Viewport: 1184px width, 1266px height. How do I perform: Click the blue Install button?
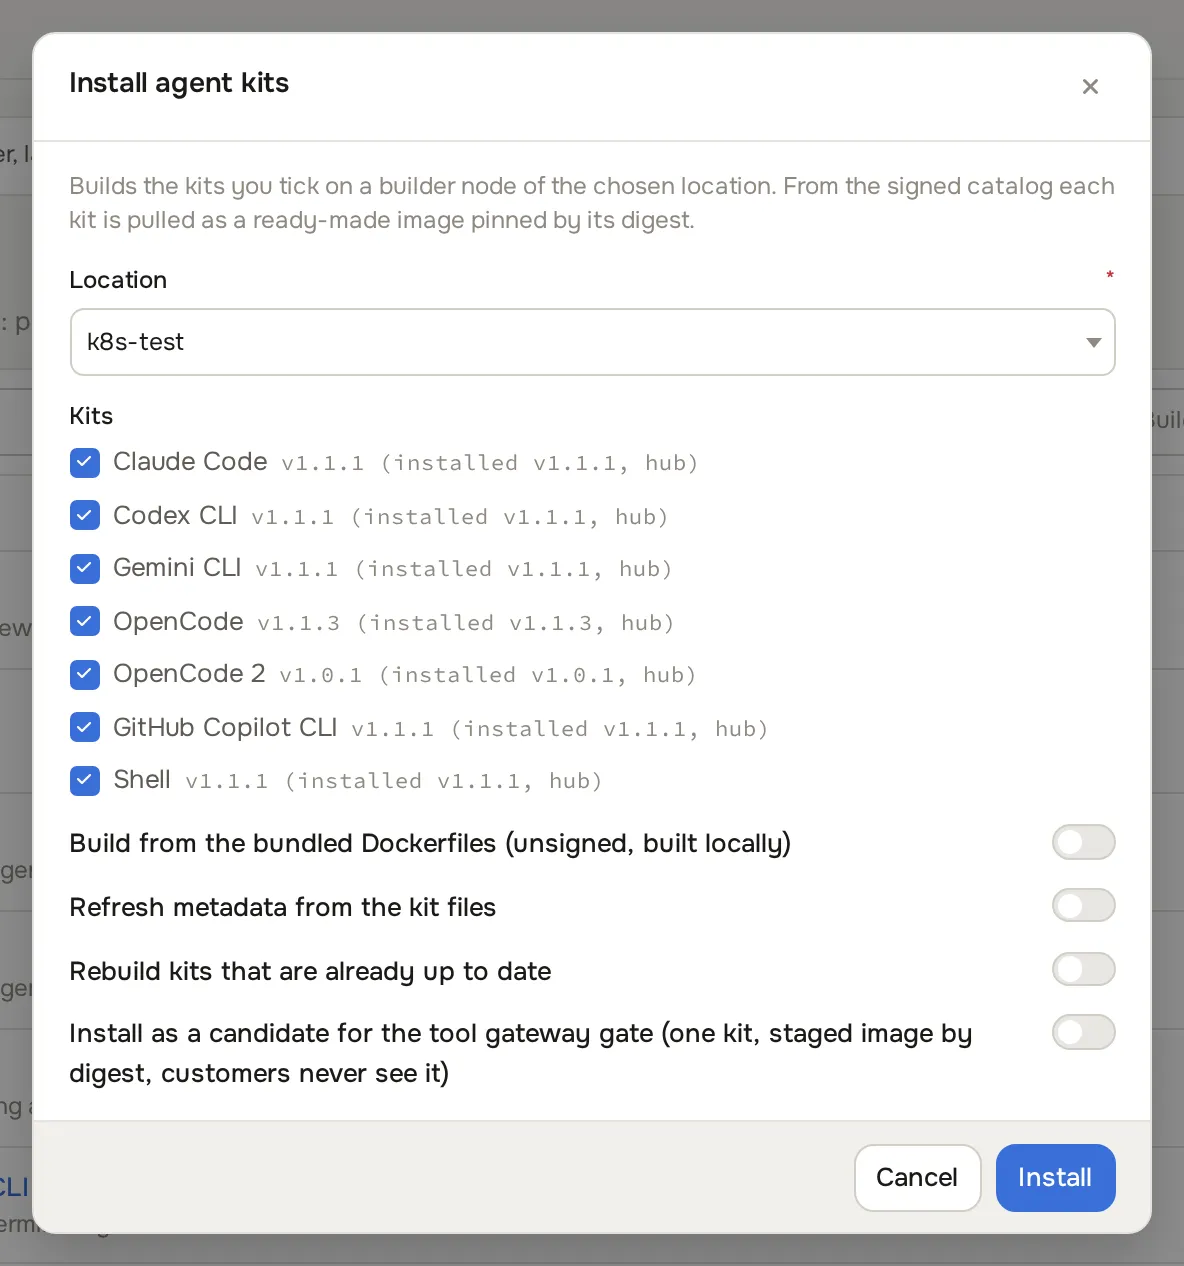point(1055,1178)
